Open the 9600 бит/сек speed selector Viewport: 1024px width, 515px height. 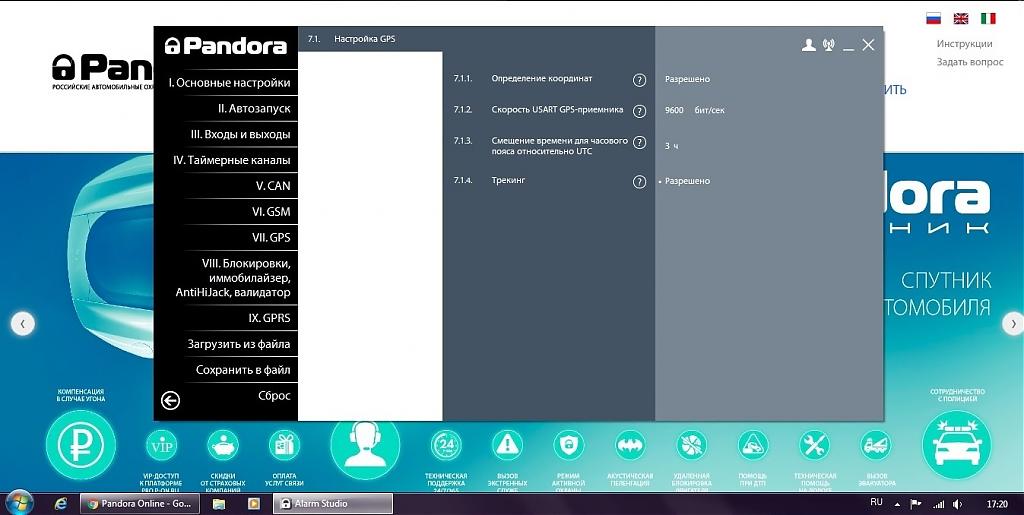tap(694, 111)
